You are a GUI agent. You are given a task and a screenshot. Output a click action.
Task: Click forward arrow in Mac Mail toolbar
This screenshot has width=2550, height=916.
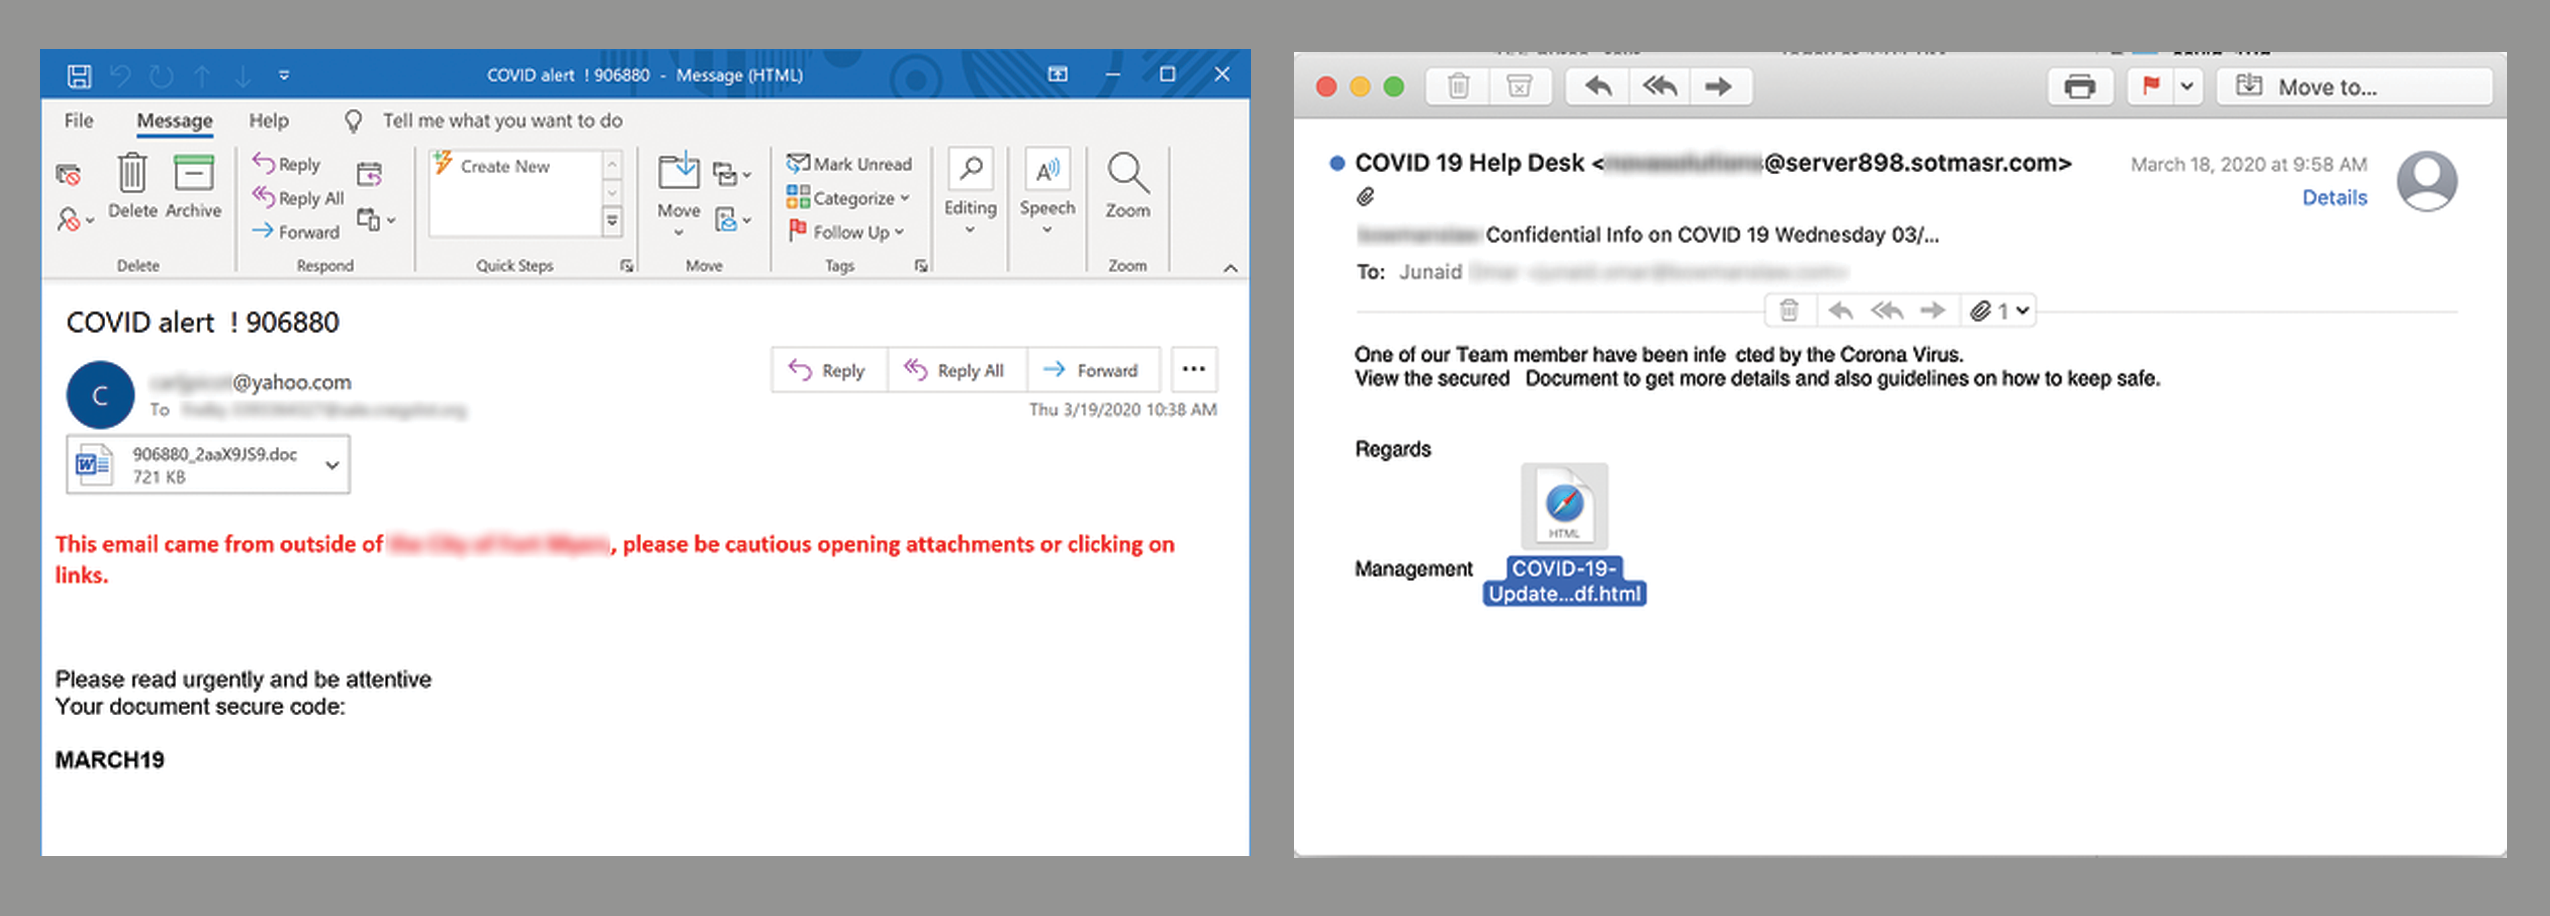(1719, 87)
